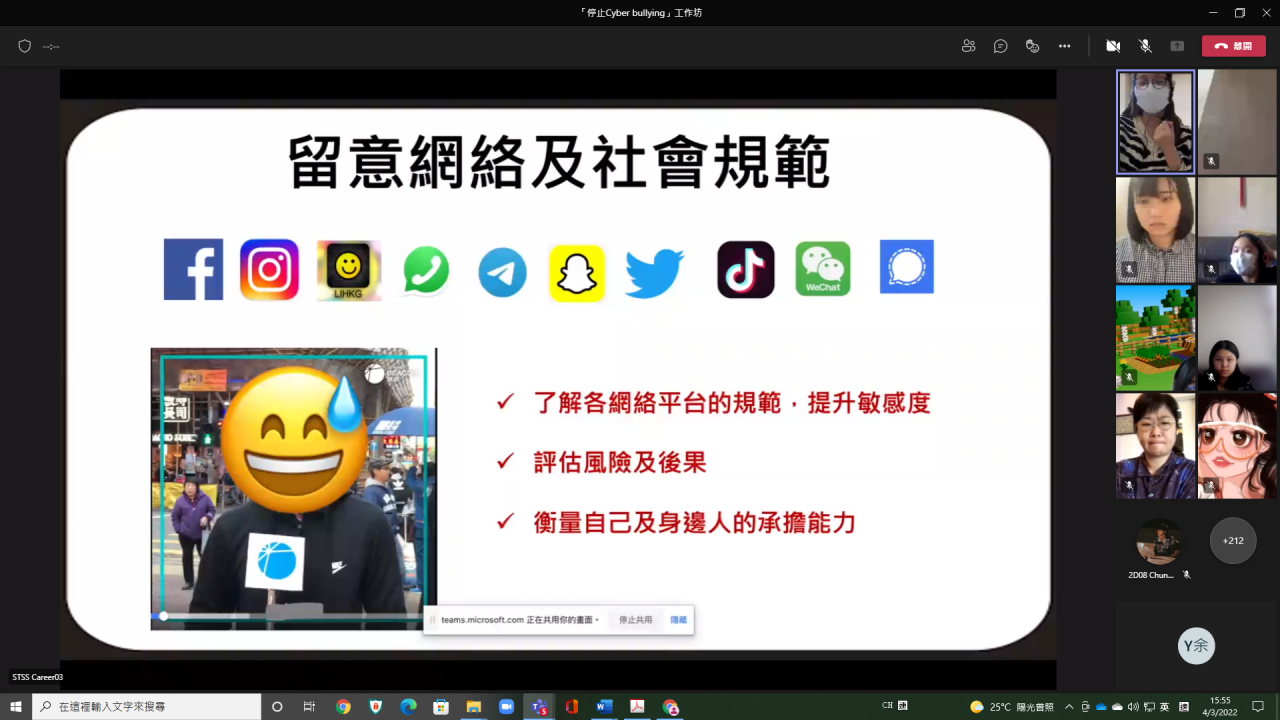1280x720 pixels.
Task: Select the anime girl with glasses participant tile
Action: click(1237, 446)
